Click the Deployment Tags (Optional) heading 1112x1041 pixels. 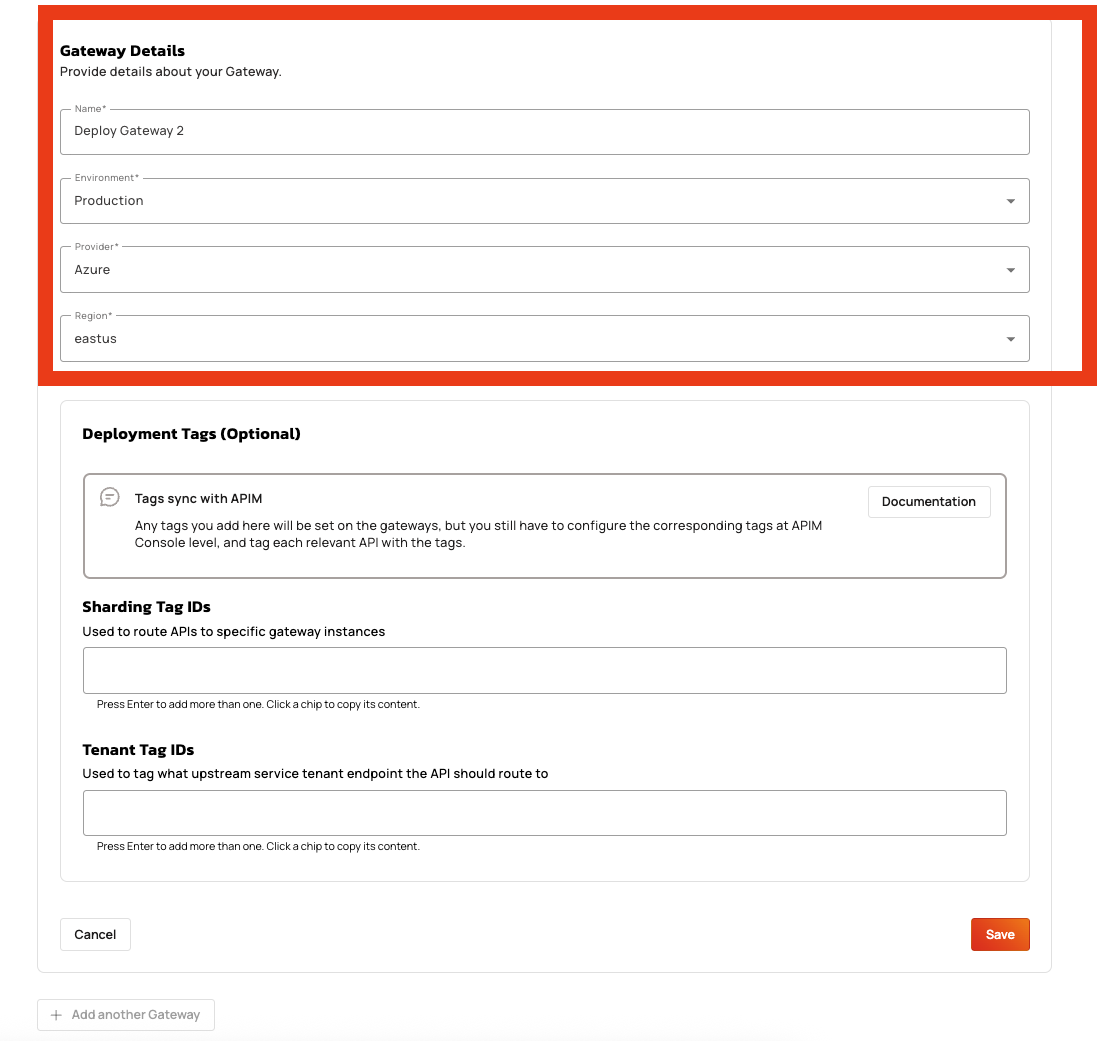pyautogui.click(x=191, y=434)
